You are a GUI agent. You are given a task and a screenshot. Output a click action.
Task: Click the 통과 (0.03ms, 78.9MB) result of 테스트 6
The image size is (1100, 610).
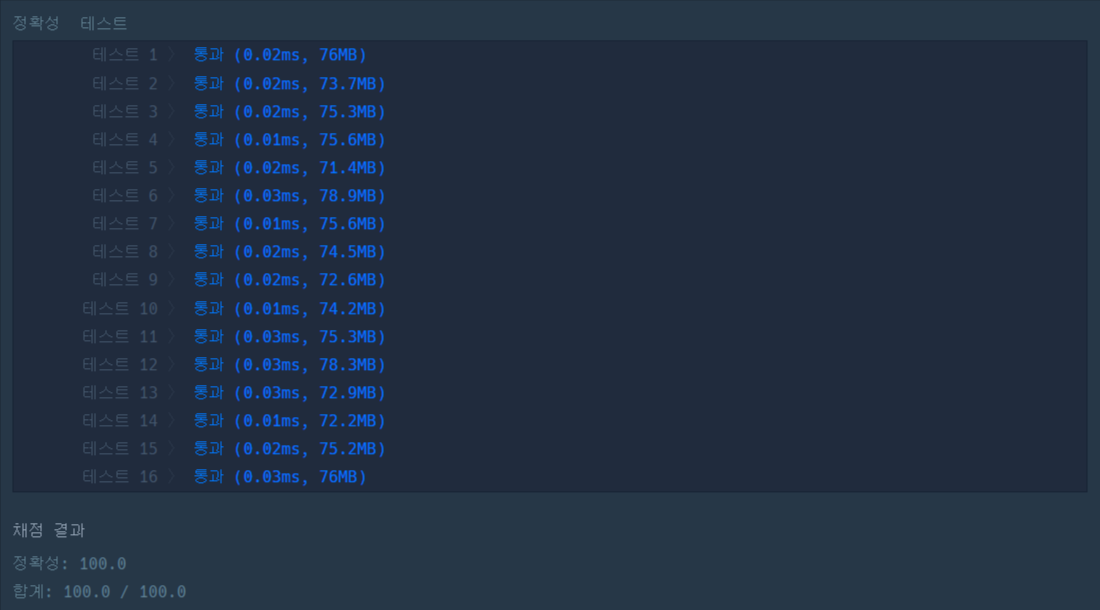point(289,196)
